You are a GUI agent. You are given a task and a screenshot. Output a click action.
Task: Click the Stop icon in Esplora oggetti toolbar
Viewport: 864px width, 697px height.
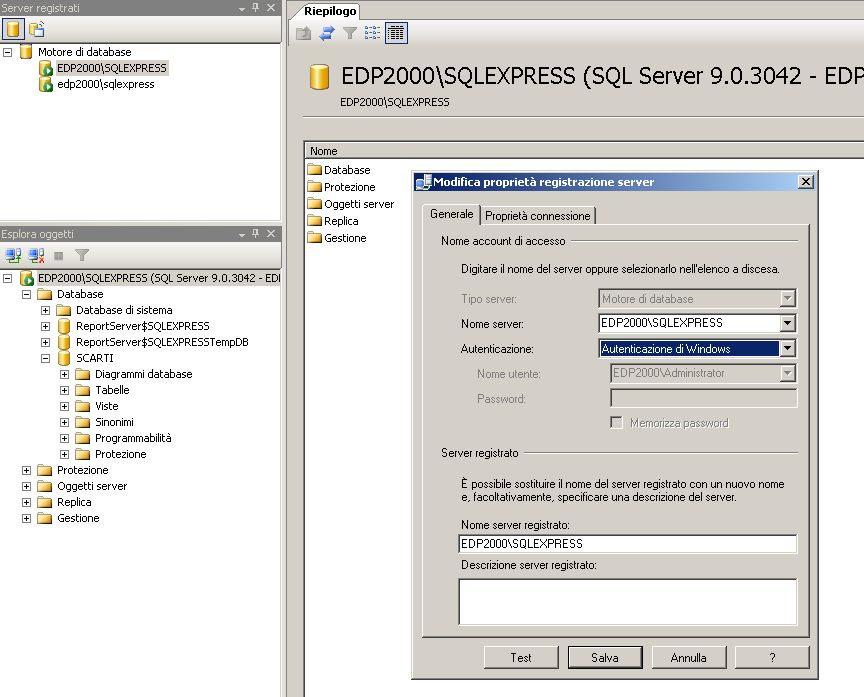(x=59, y=255)
